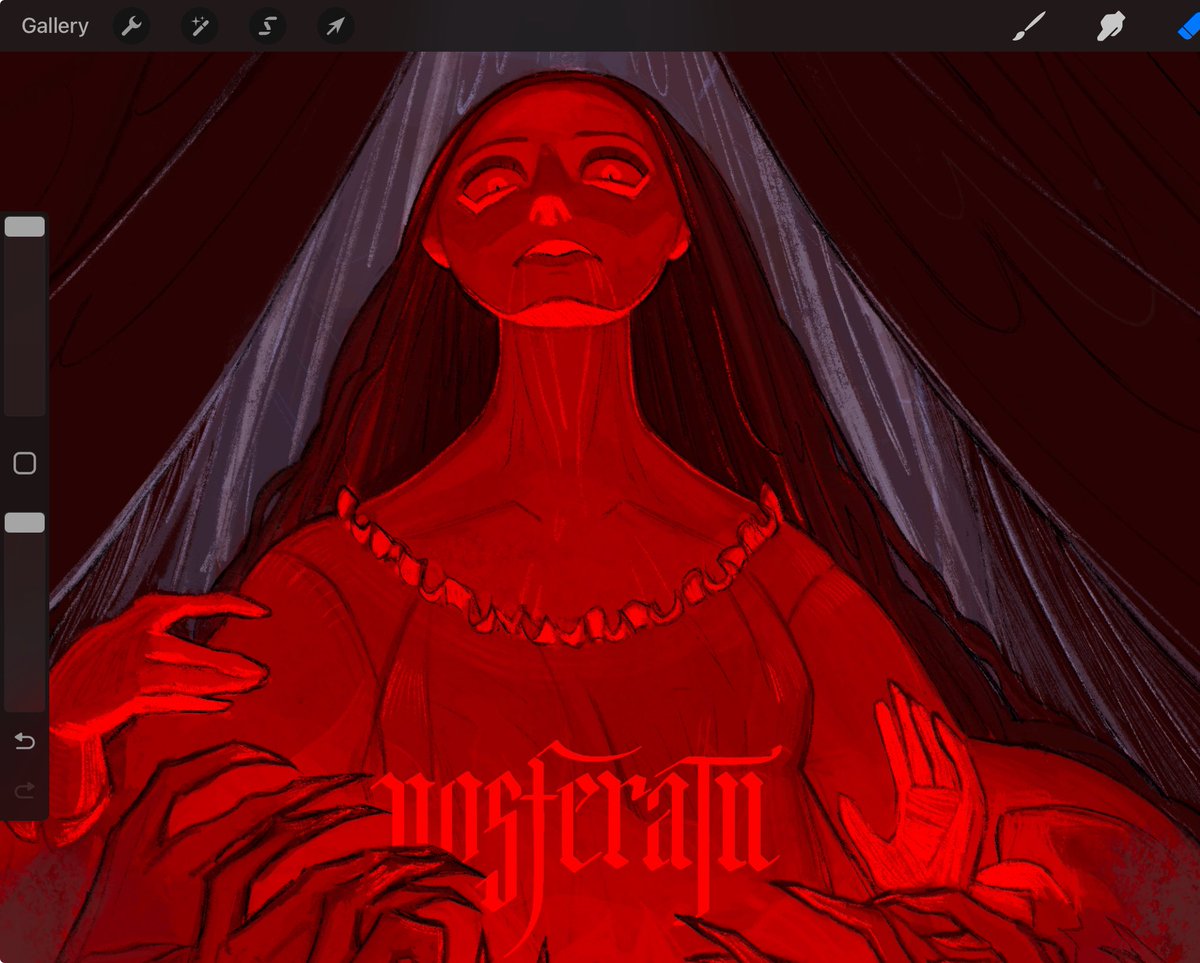Select the Smudge tool
This screenshot has width=1200, height=963.
pyautogui.click(x=1111, y=26)
